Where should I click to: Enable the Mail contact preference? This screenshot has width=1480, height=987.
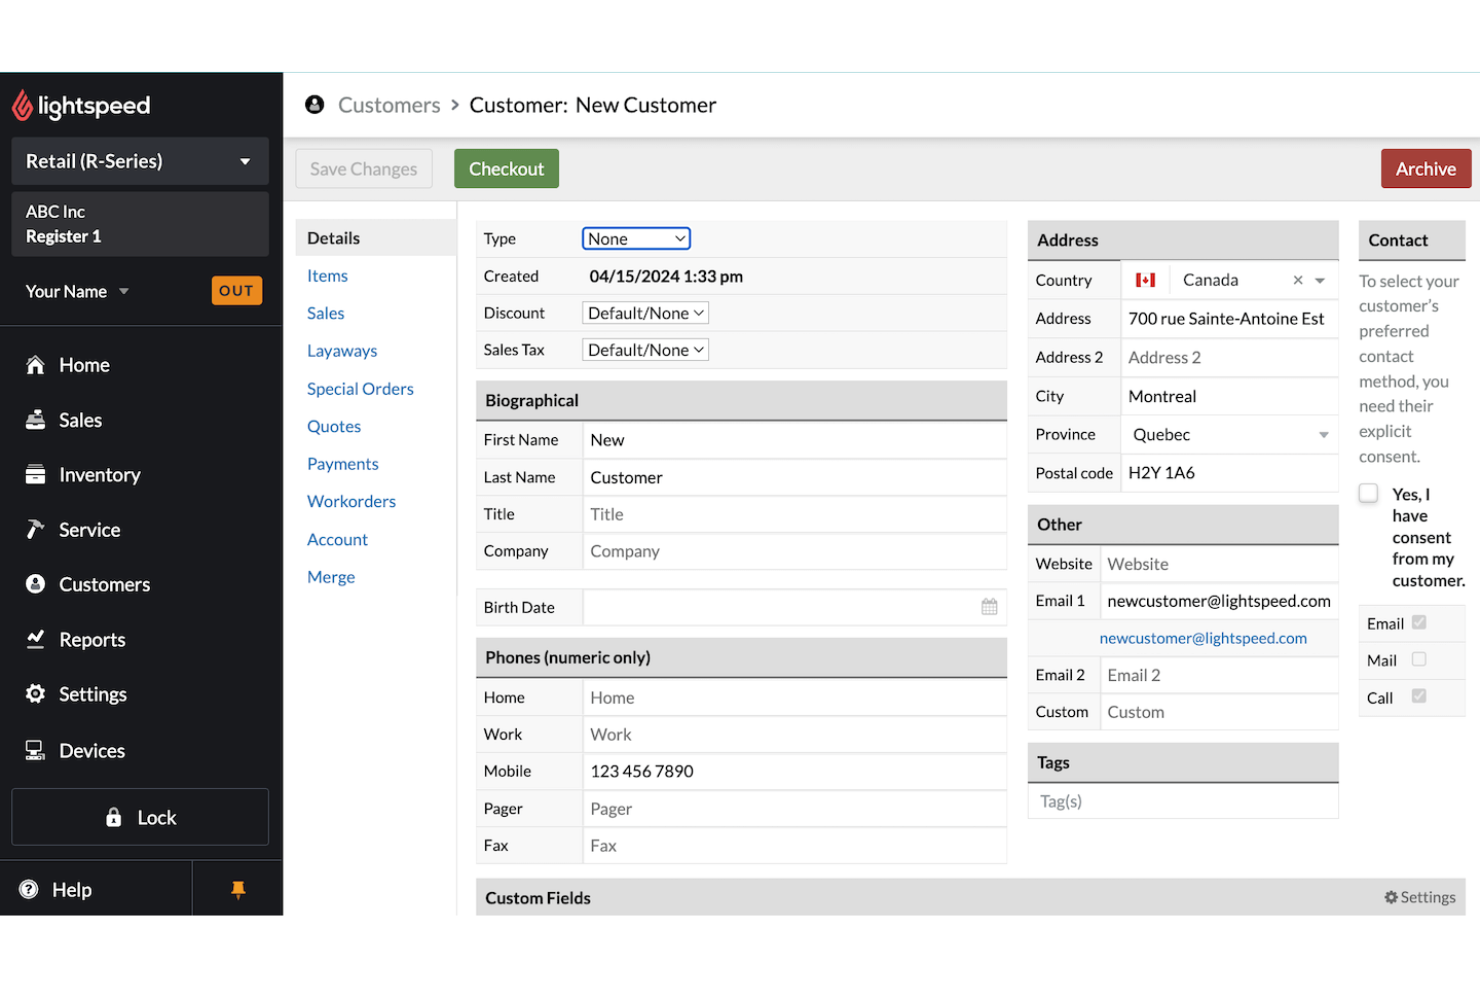[1418, 660]
